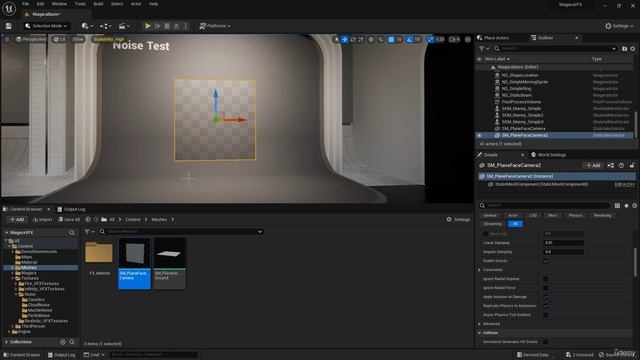The image size is (640, 360).
Task: Toggle Replicate Physics to Autonomous checkbox
Action: click(546, 306)
